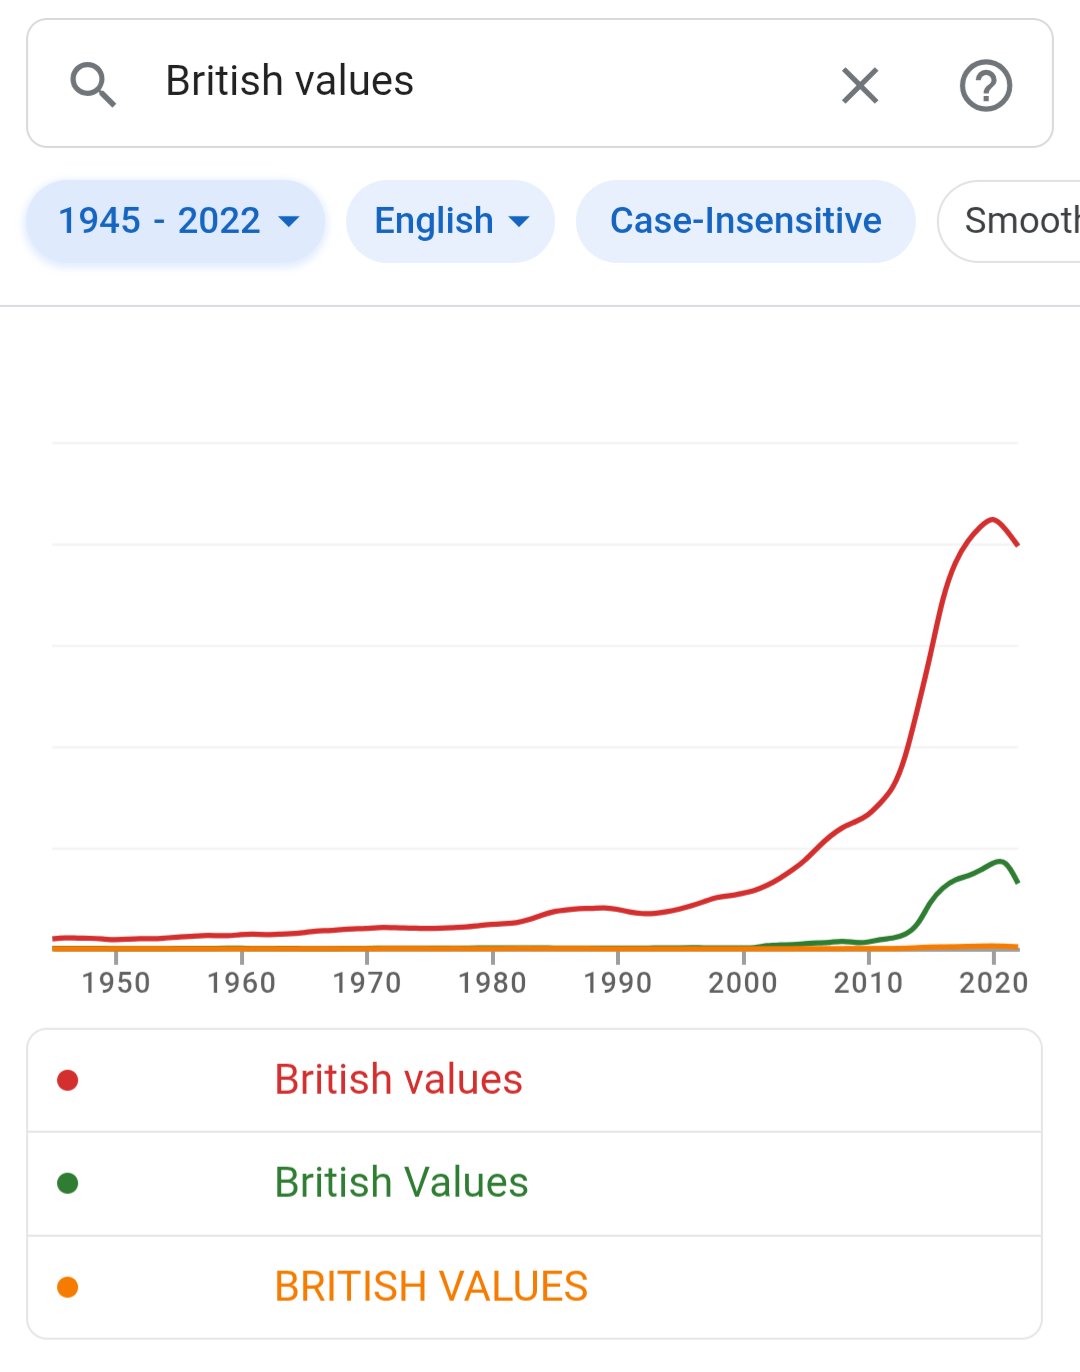
Task: Click the 1980 label on the x-axis
Action: click(x=492, y=983)
